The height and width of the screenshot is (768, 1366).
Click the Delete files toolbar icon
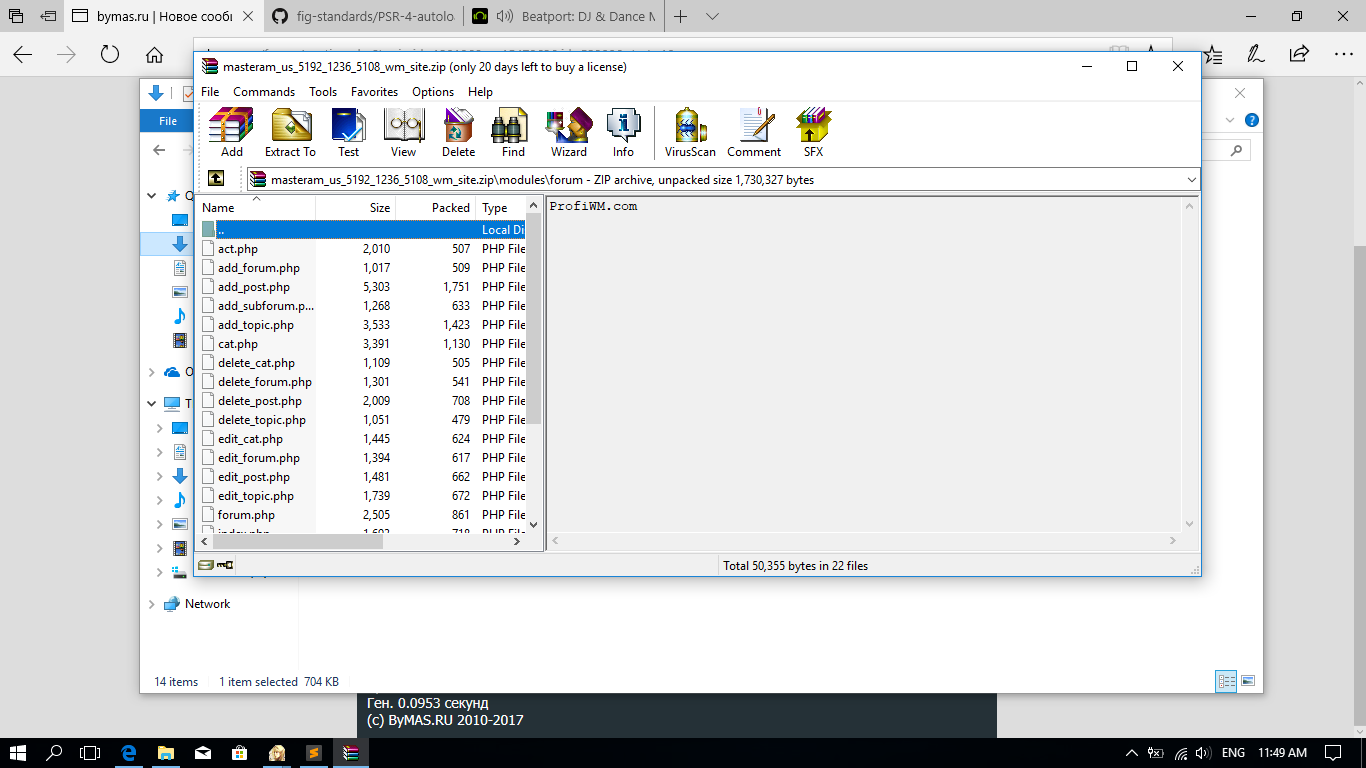click(x=458, y=132)
